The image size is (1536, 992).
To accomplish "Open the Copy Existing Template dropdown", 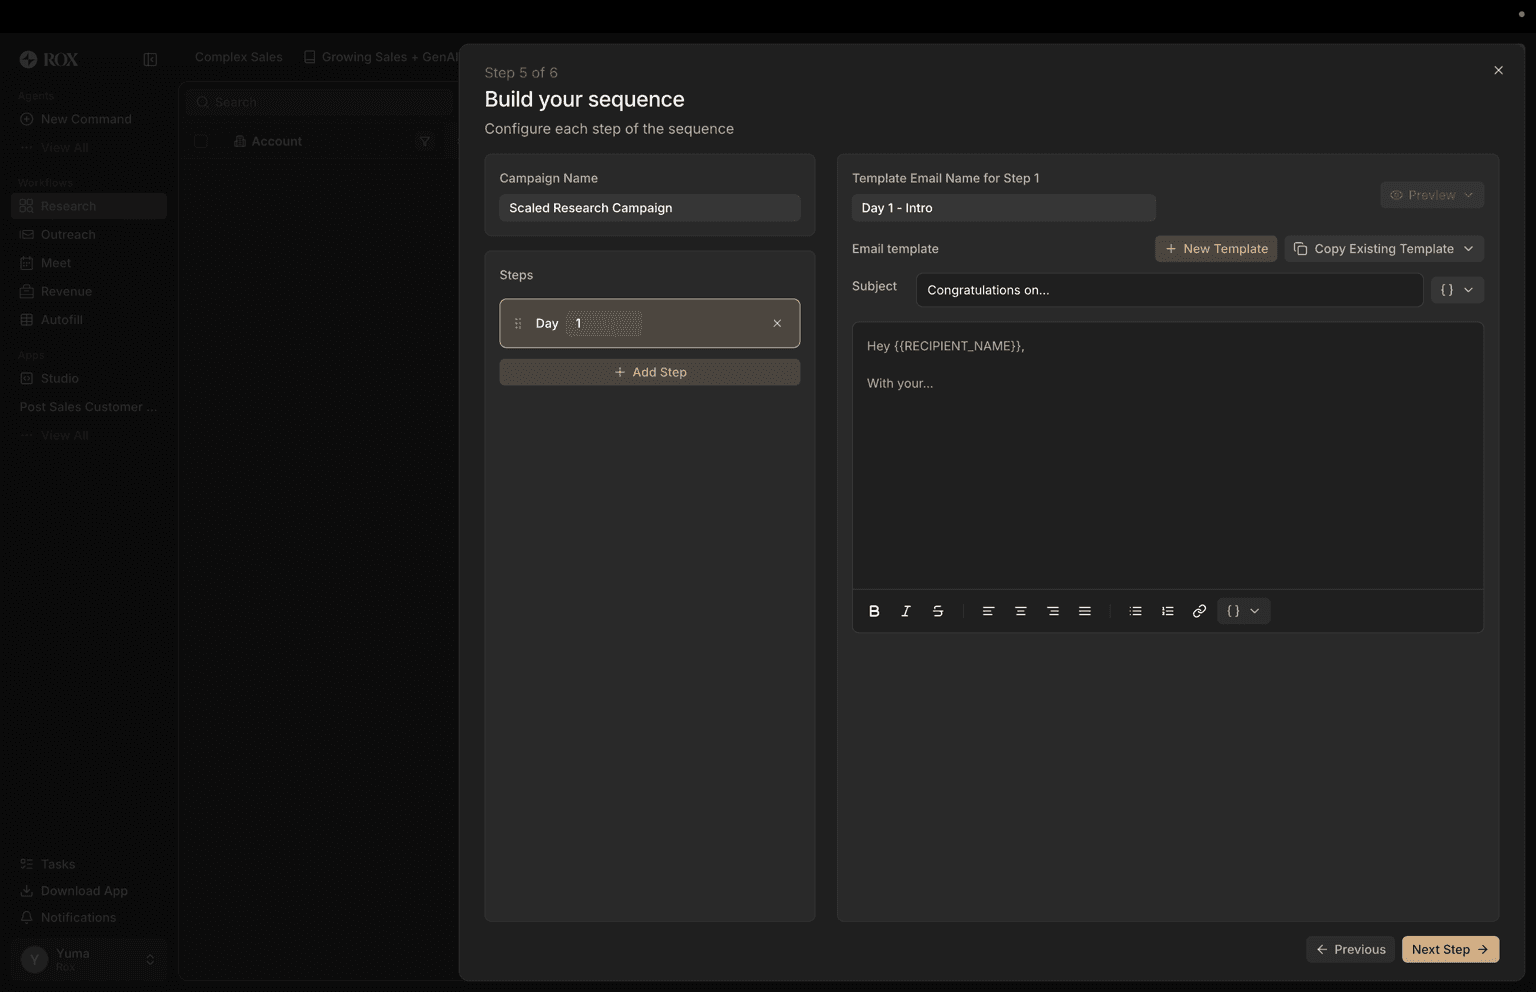I will 1383,248.
